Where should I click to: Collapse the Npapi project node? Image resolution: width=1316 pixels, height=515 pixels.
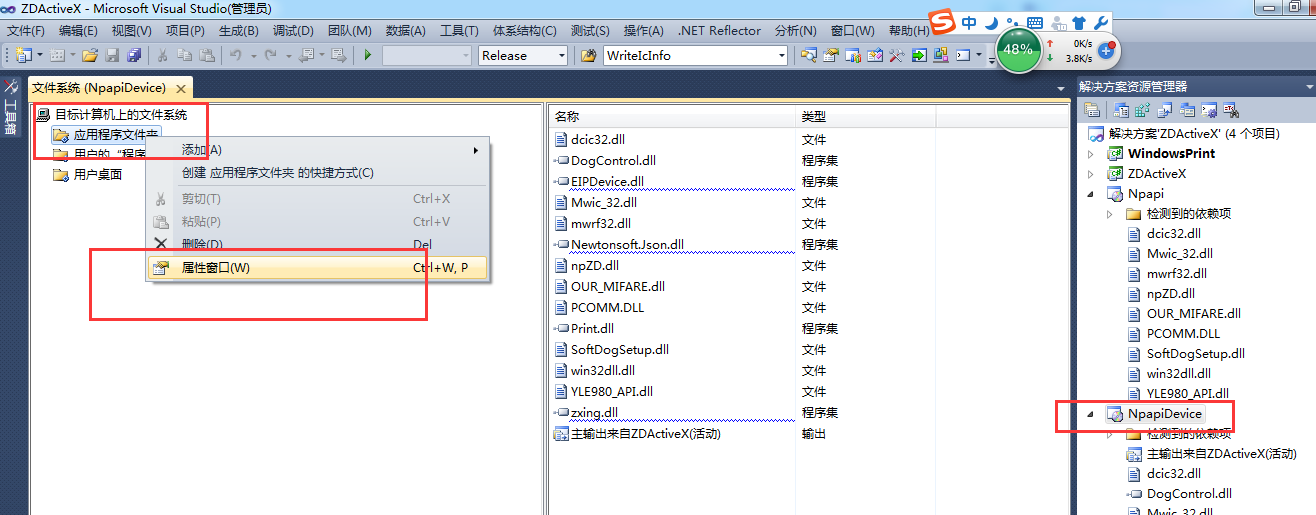pos(1091,193)
